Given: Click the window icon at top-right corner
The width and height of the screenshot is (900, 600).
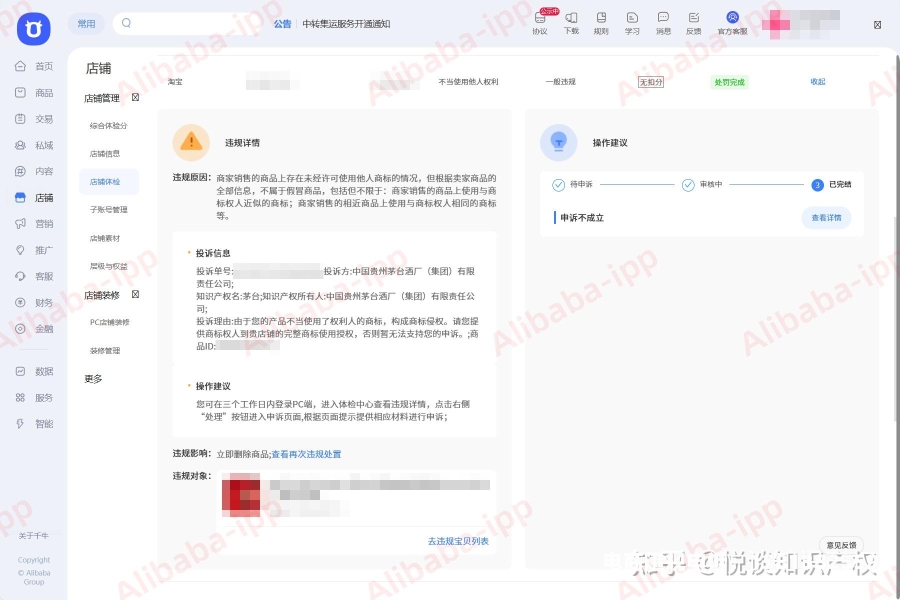Looking at the screenshot, I should (878, 25).
